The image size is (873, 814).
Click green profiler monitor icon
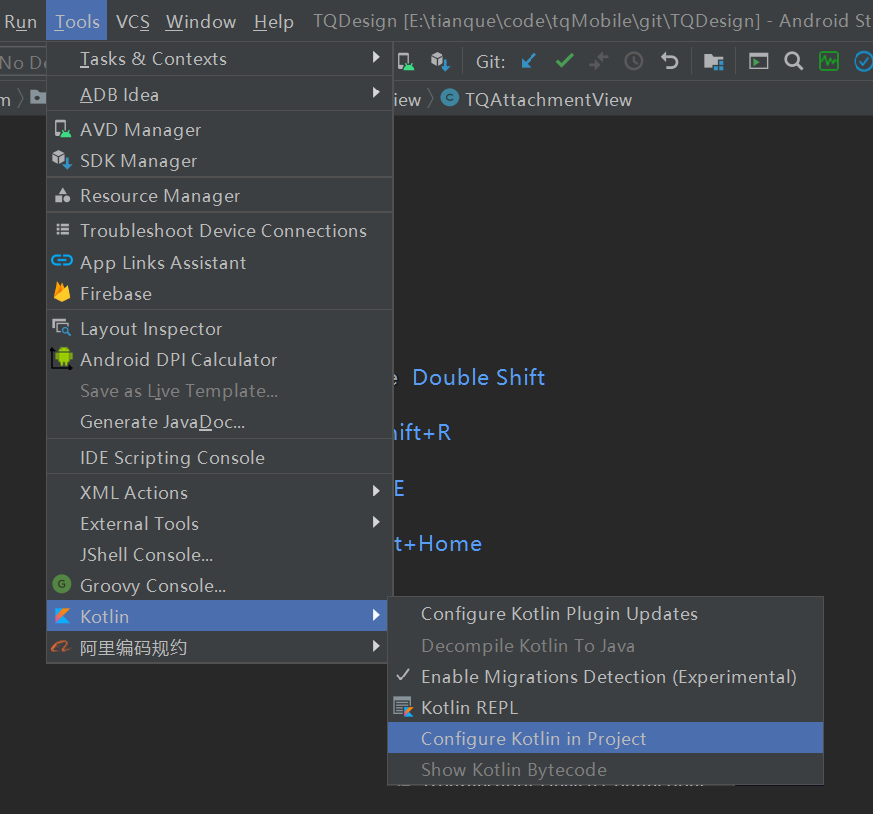pyautogui.click(x=828, y=61)
